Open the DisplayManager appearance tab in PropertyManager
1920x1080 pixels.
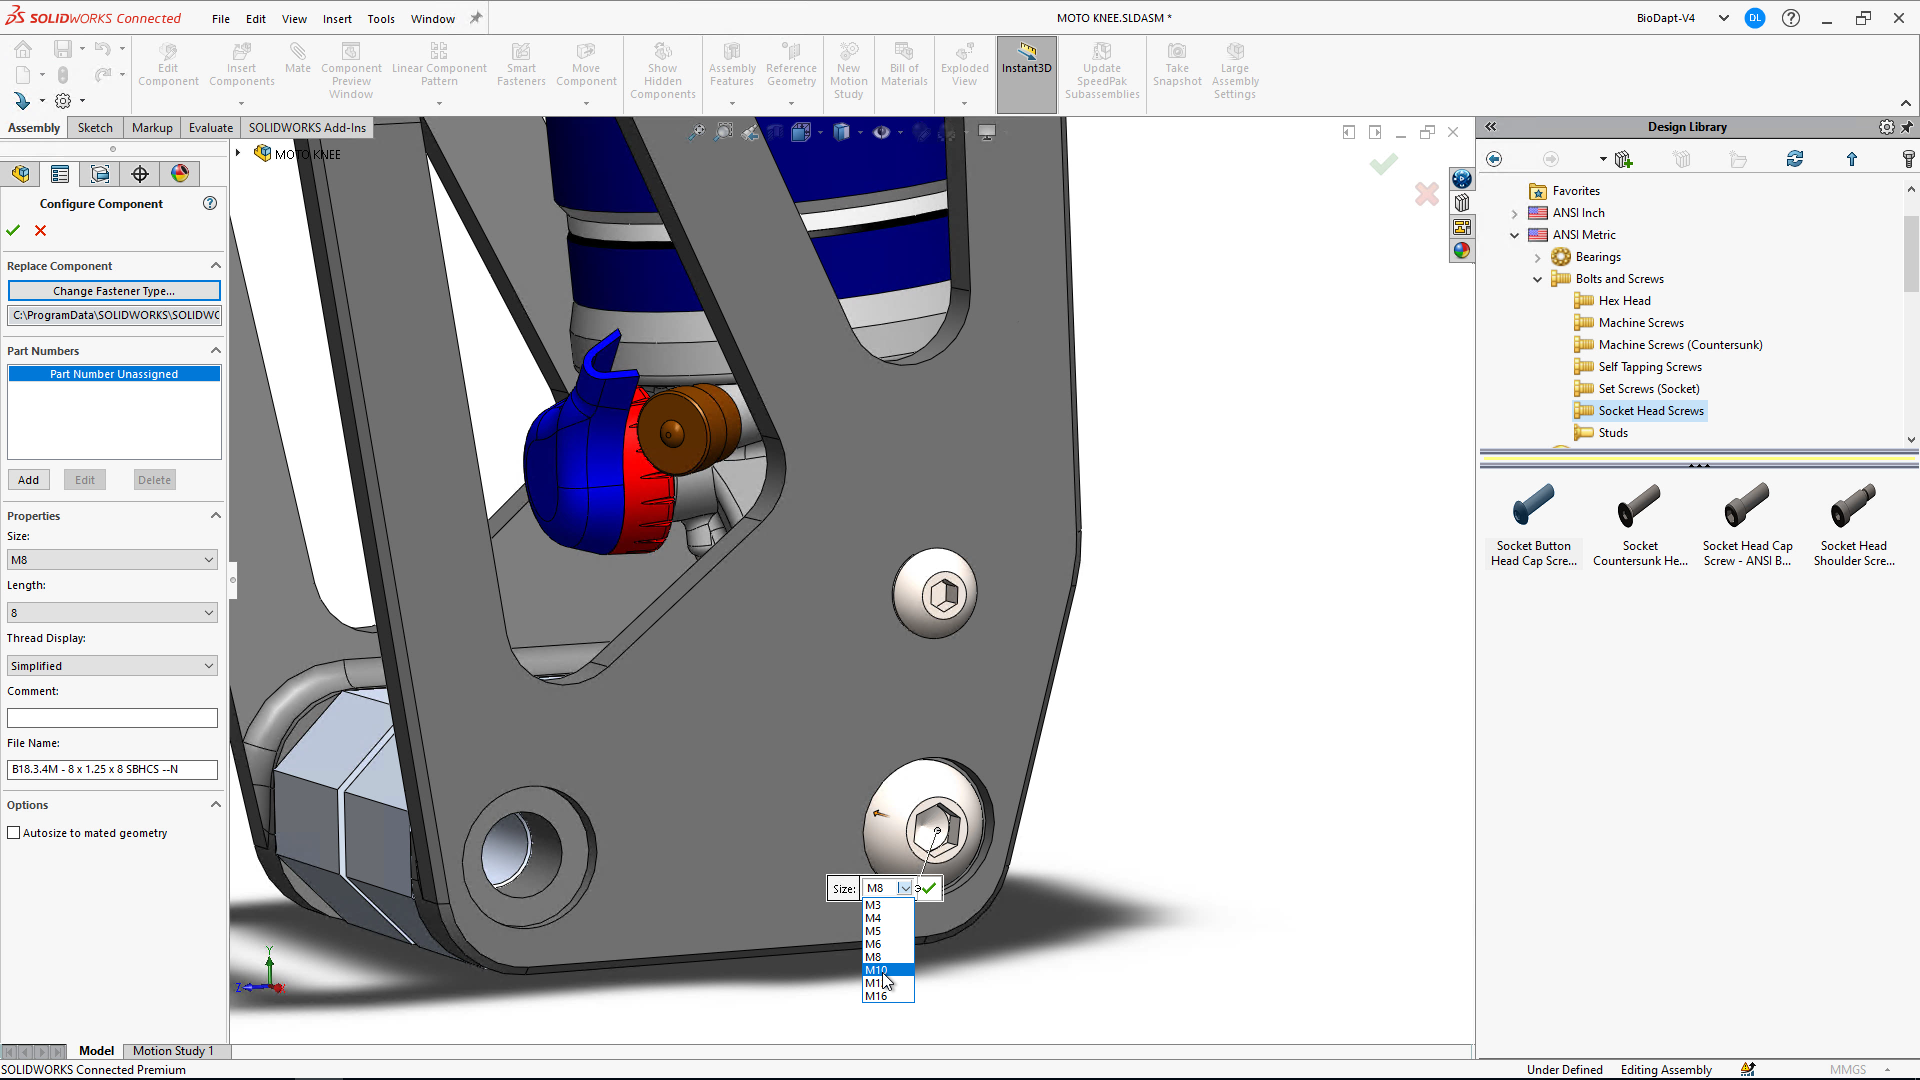(180, 173)
